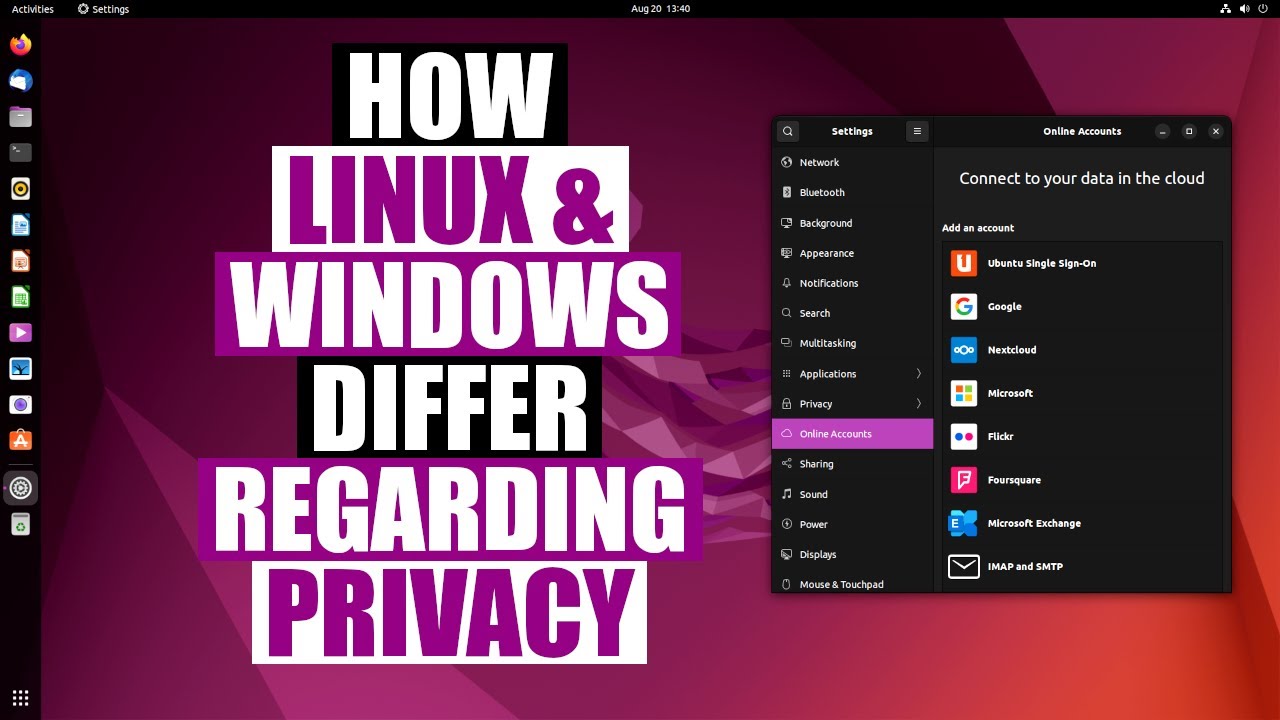Click the Foursquare logo icon
Image resolution: width=1280 pixels, height=720 pixels.
[x=964, y=480]
